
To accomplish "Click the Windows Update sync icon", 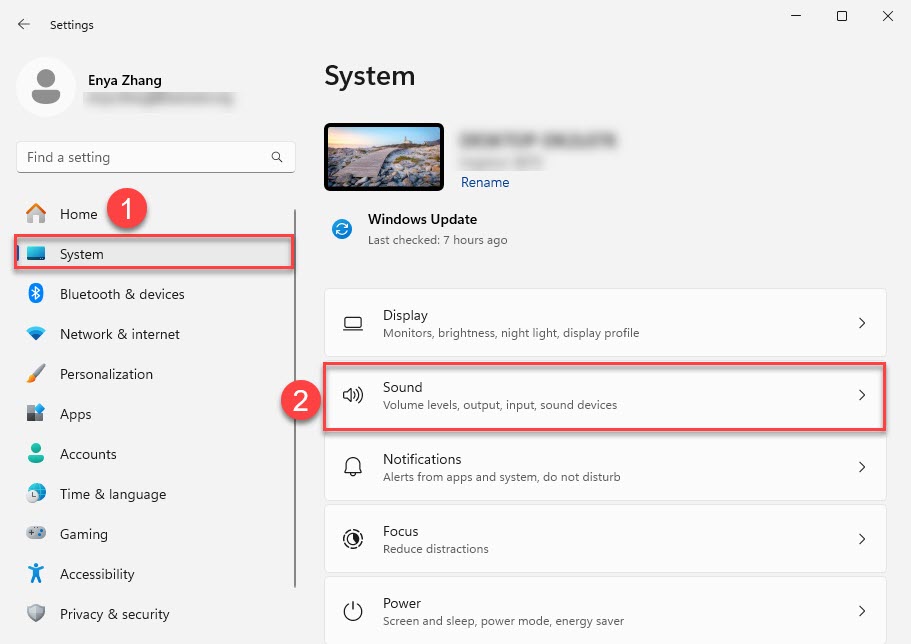I will tap(342, 229).
